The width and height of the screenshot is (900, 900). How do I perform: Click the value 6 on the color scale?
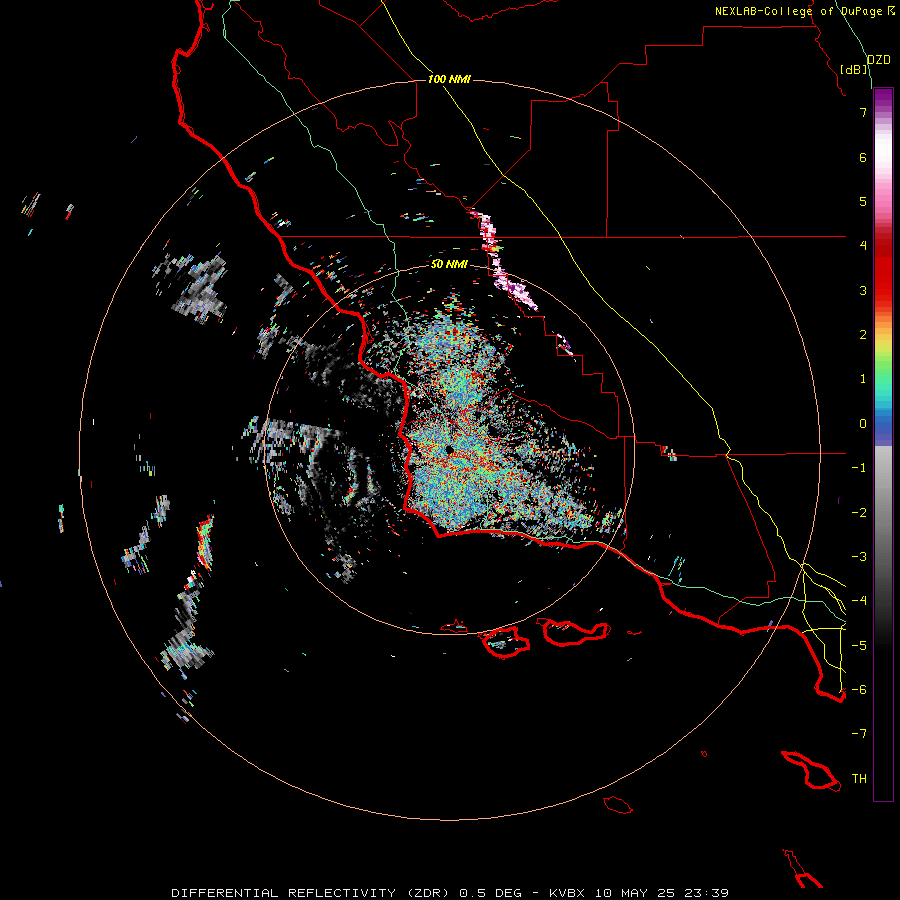pos(863,157)
